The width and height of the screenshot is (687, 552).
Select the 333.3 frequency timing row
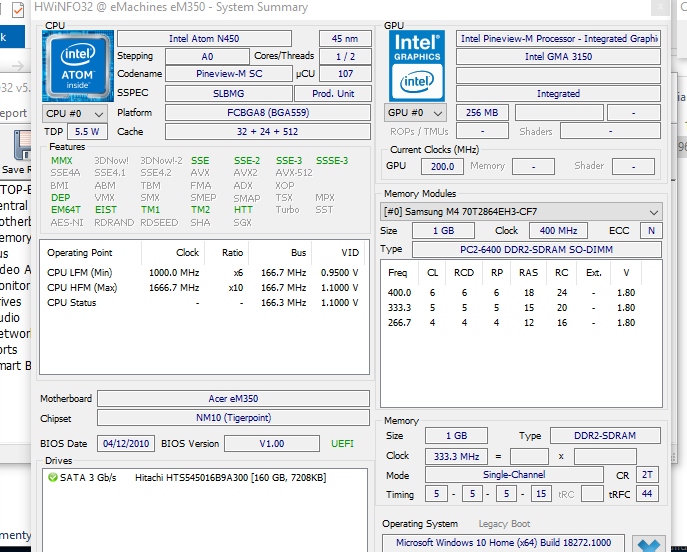click(x=511, y=308)
